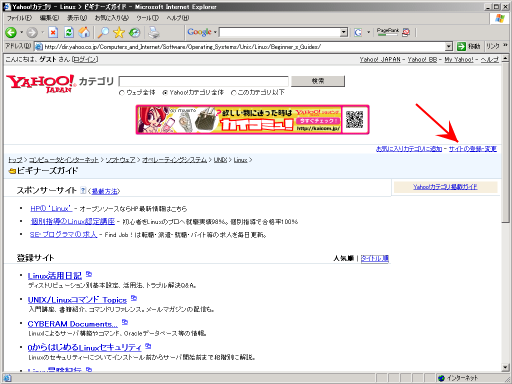Expand the Google search box dropdown

coord(344,32)
